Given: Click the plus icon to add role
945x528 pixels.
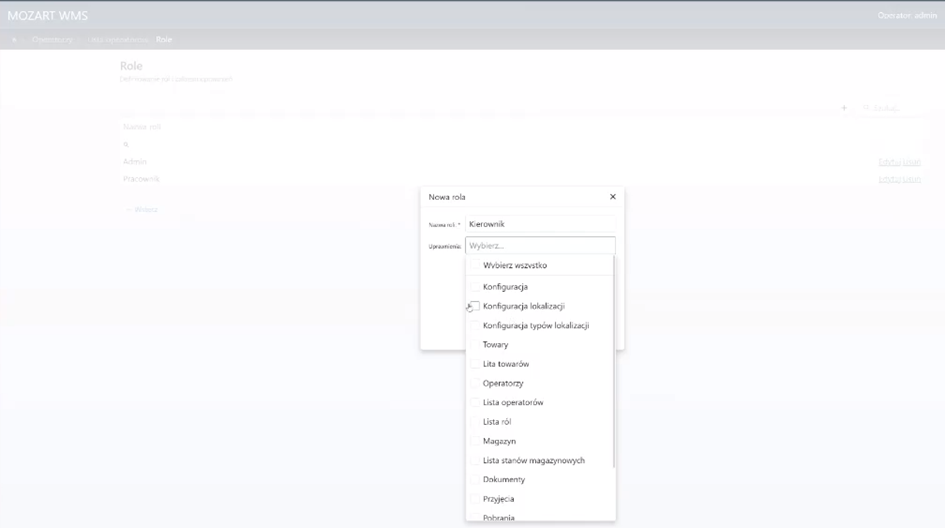Looking at the screenshot, I should click(x=844, y=108).
